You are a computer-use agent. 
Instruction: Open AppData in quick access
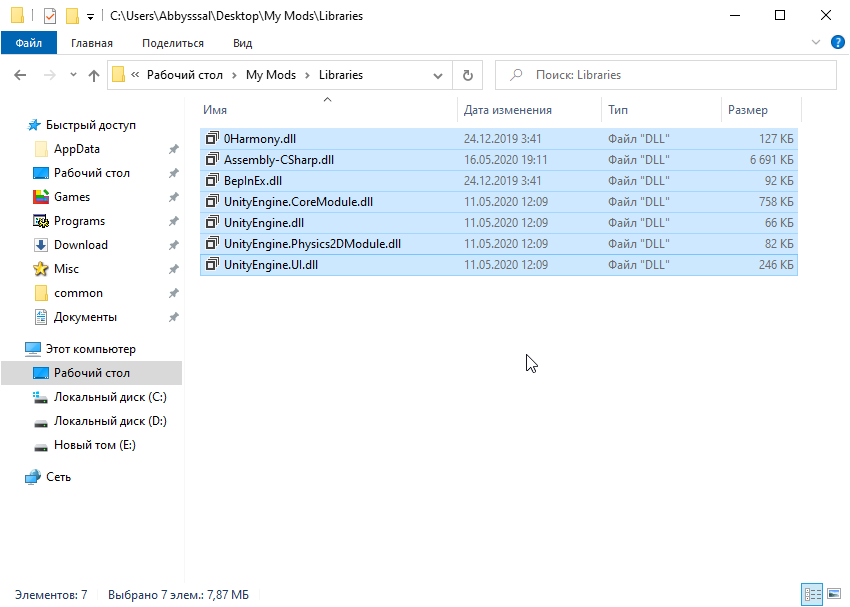[x=76, y=149]
